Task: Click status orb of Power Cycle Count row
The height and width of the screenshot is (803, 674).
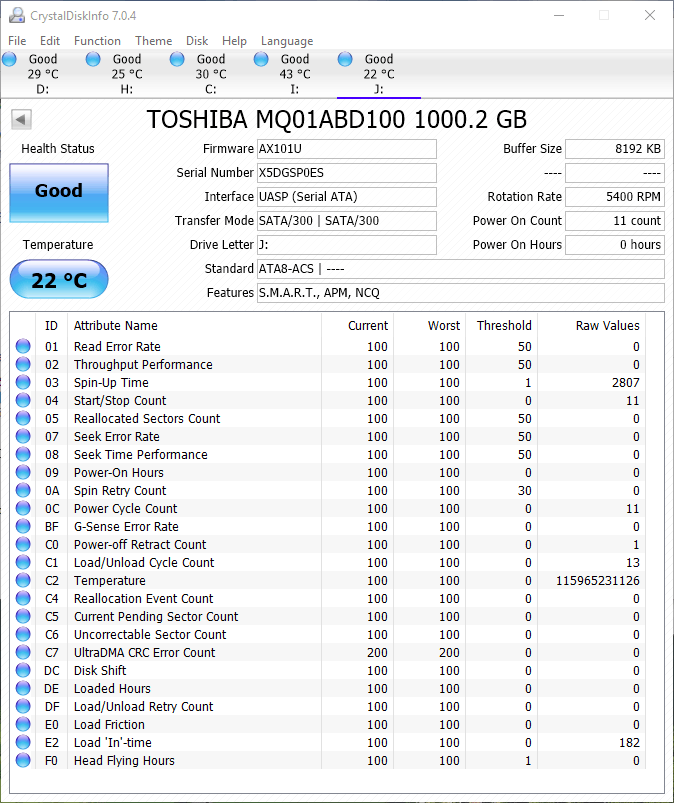Action: (x=23, y=508)
